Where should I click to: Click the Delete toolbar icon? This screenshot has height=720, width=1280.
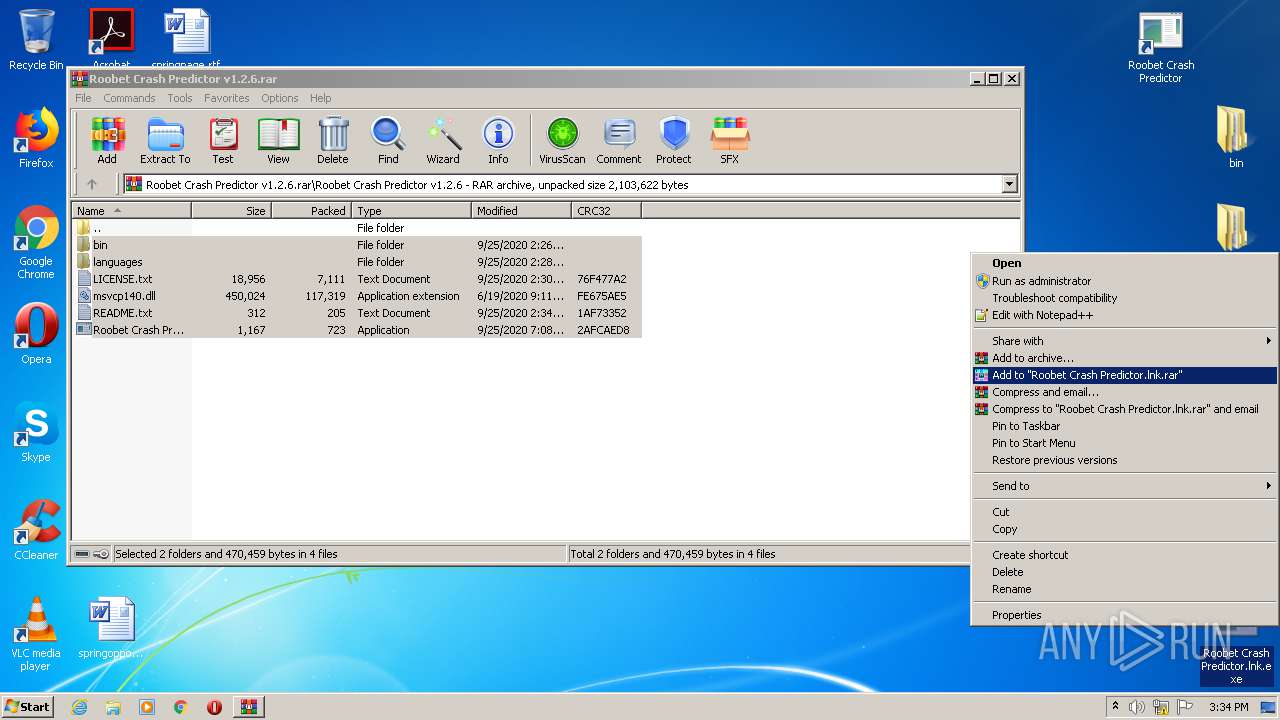(x=333, y=141)
